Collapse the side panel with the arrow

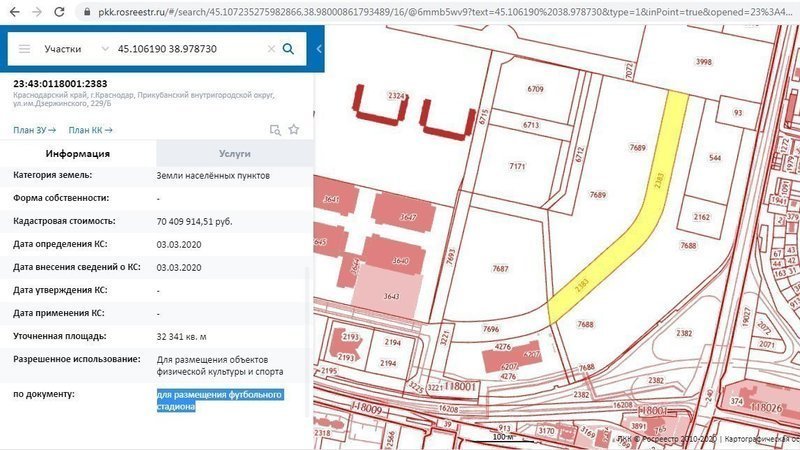click(319, 49)
